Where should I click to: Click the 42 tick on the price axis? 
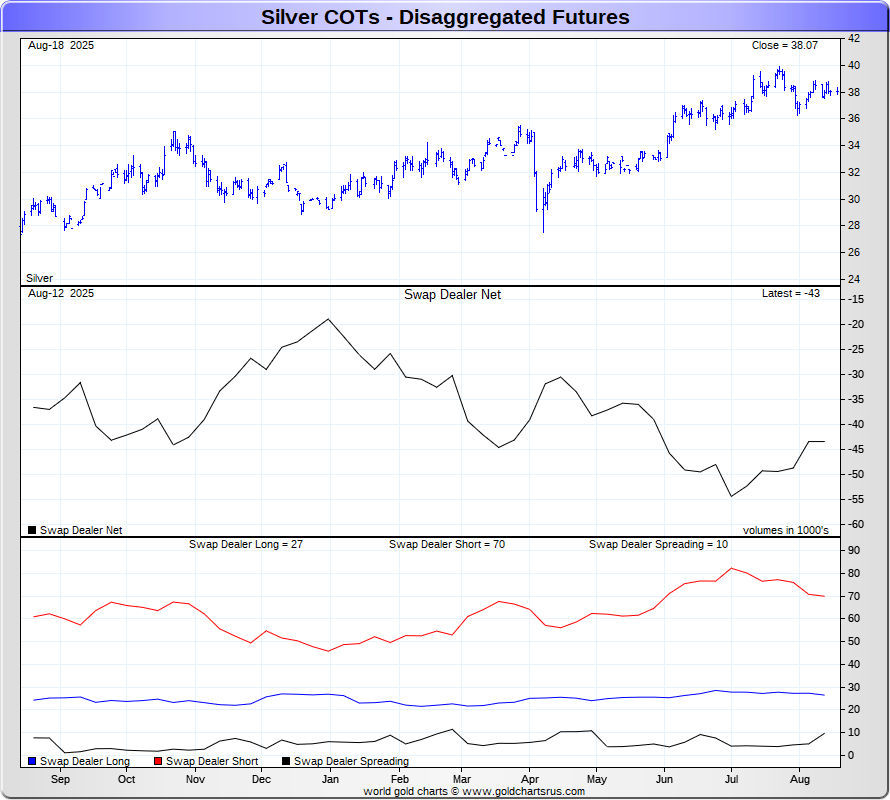(x=854, y=39)
